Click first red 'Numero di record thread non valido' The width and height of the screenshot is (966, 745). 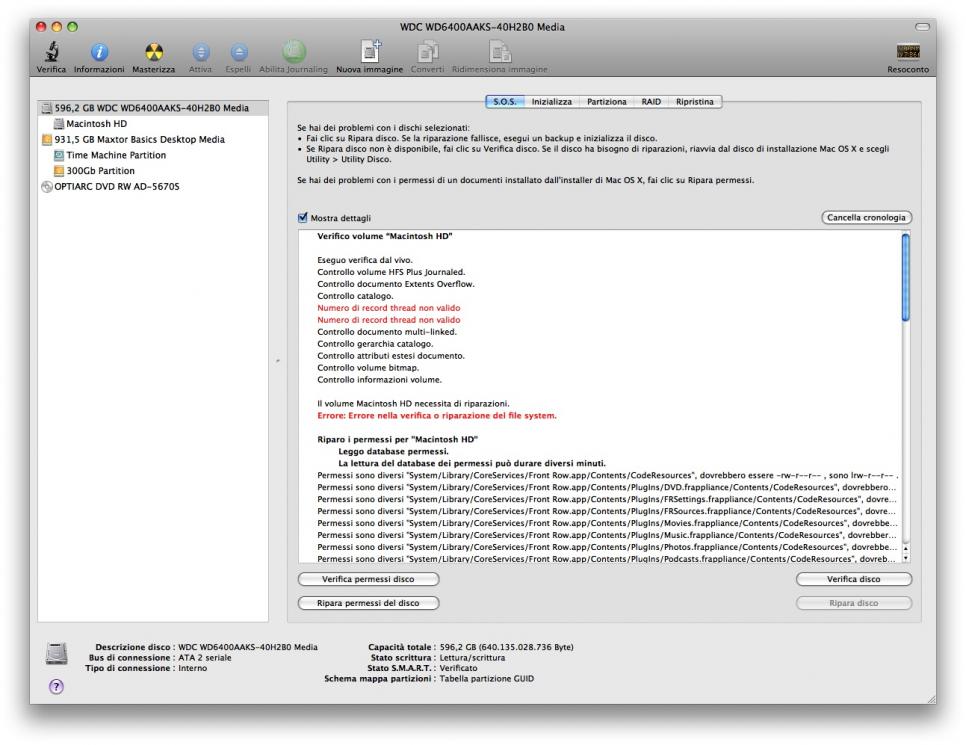click(x=389, y=308)
